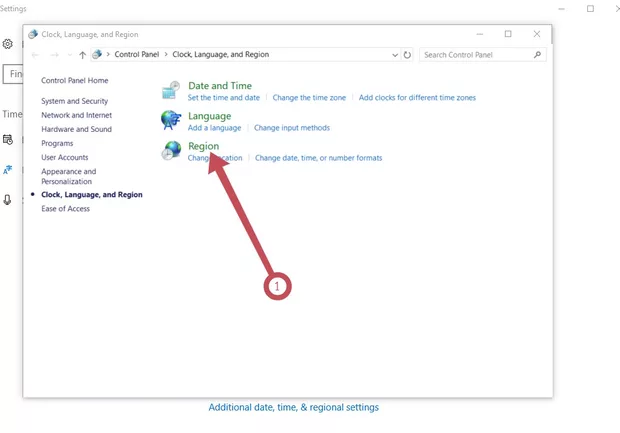Click Change the time zone
The image size is (620, 433).
click(x=309, y=98)
